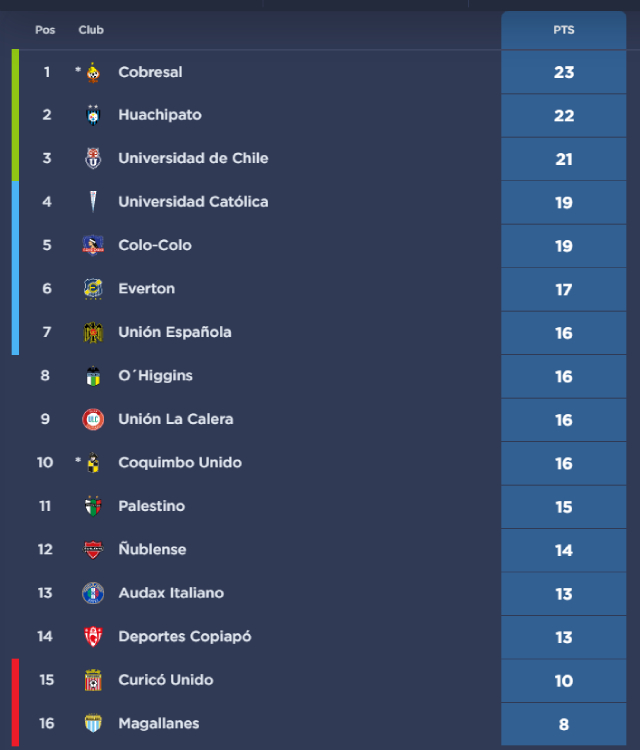The height and width of the screenshot is (750, 640).
Task: Click the Colo-Colo club crest icon
Action: click(x=93, y=245)
